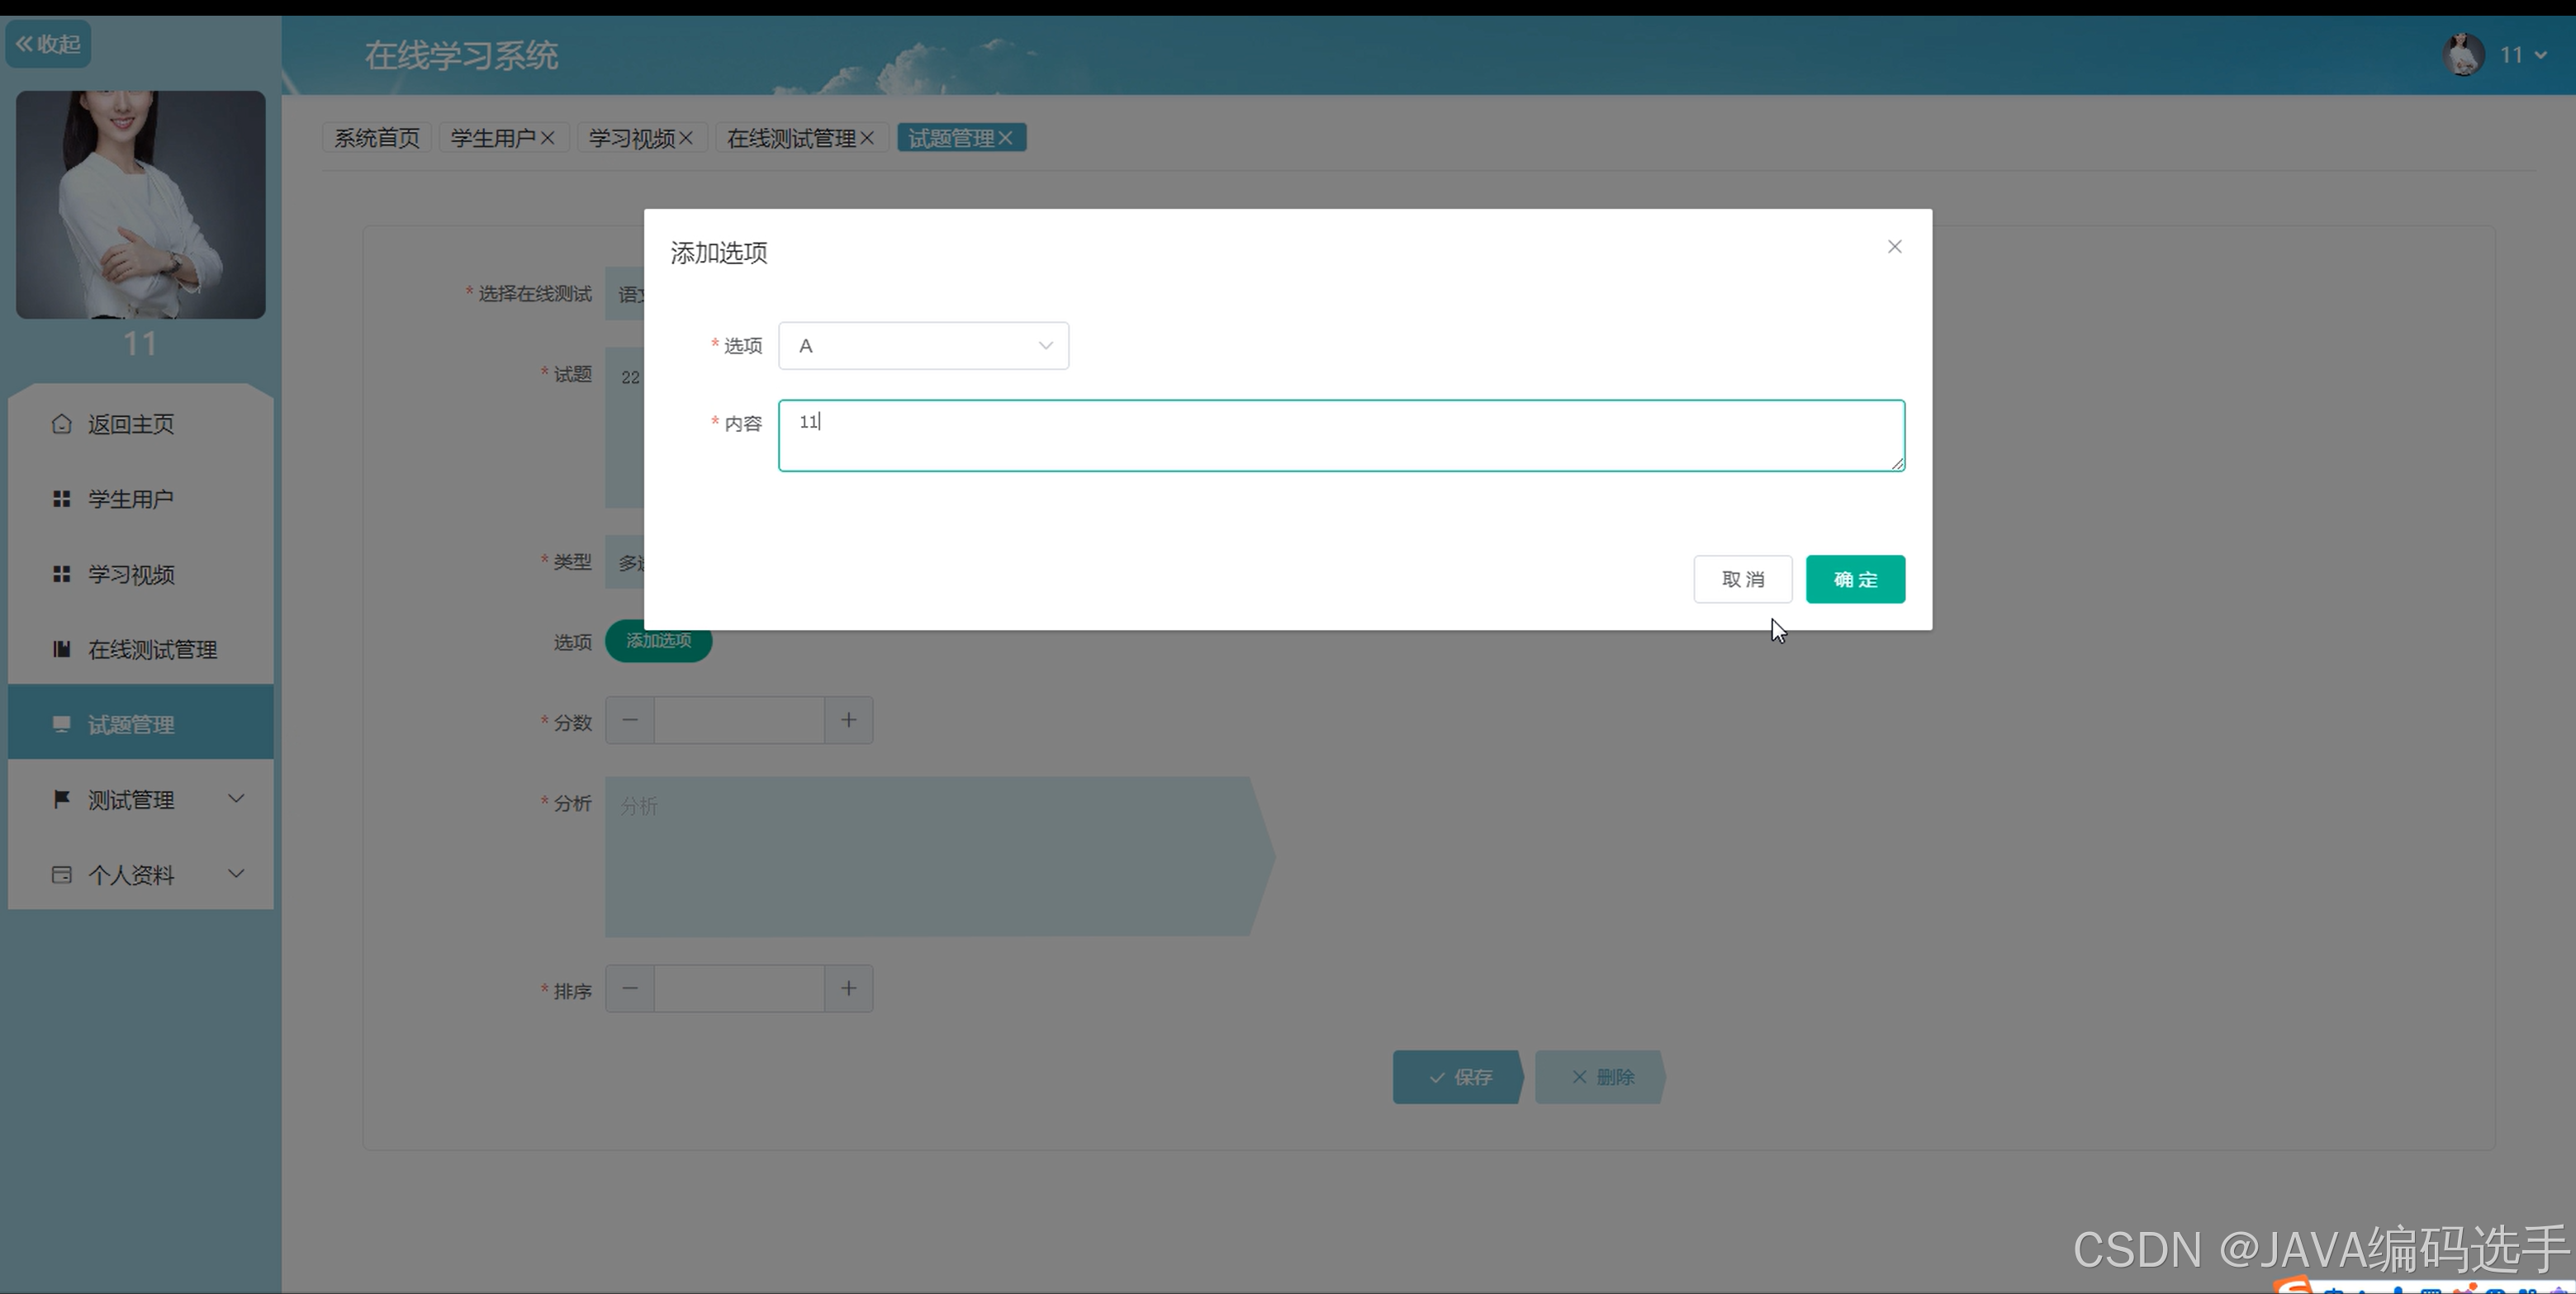
Task: Click the 确定 button in the dialog
Action: point(1855,580)
